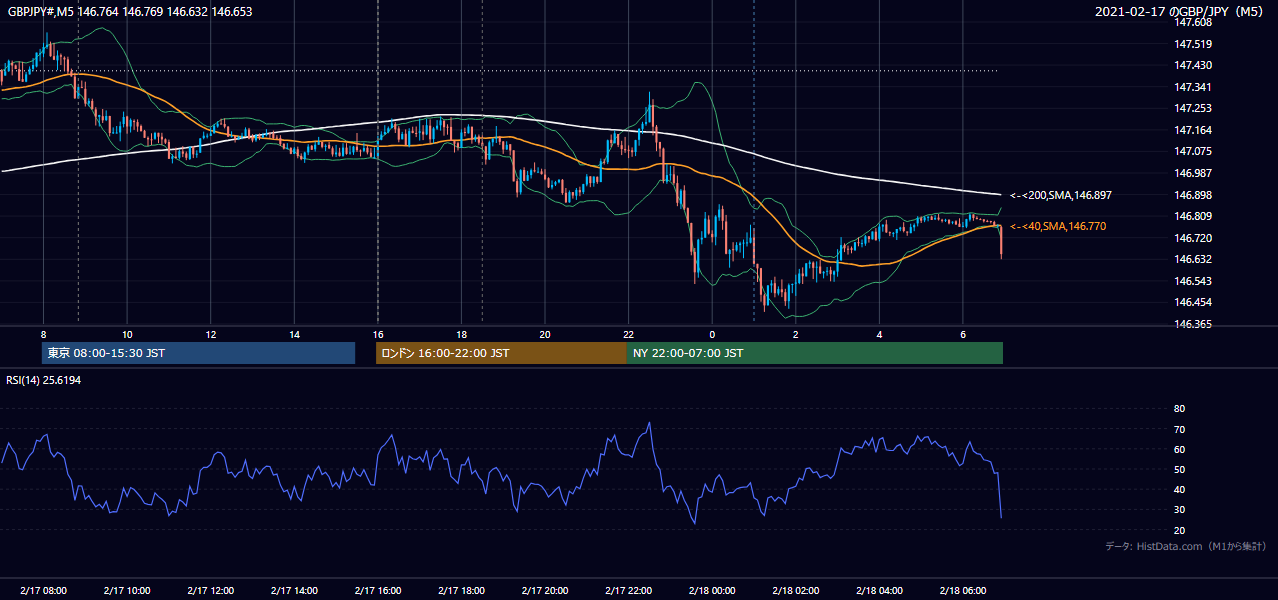Click price axis value 147.253

(x=1193, y=108)
